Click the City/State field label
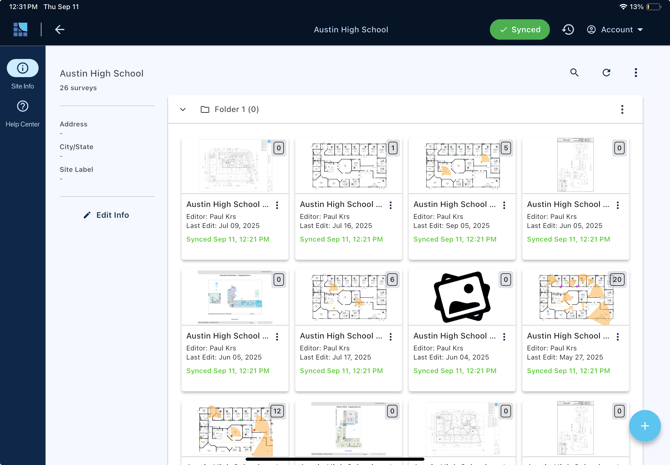The height and width of the screenshot is (465, 670). pyautogui.click(x=76, y=147)
